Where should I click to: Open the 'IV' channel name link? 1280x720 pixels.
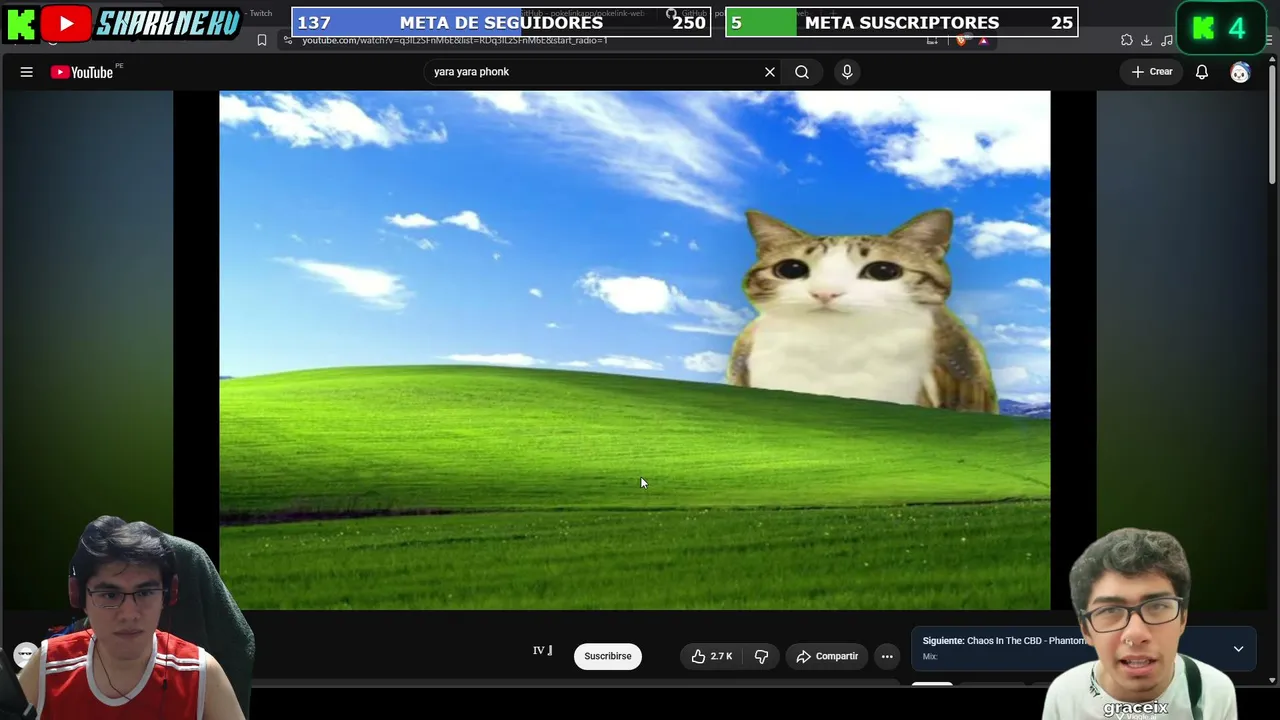[x=542, y=651]
